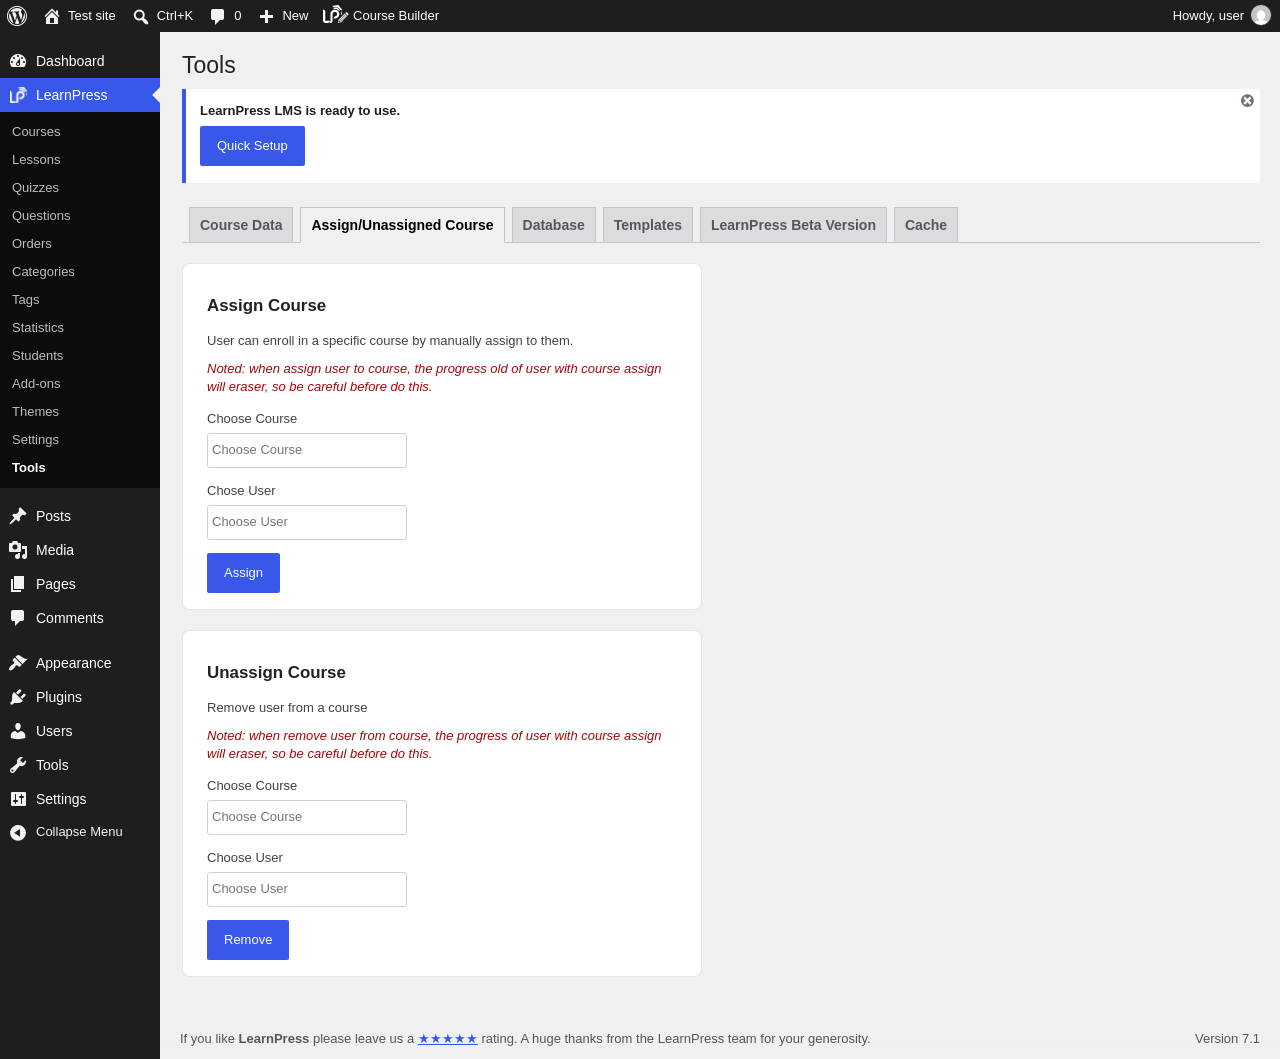
Task: Click Test site link in admin bar
Action: pyautogui.click(x=92, y=16)
